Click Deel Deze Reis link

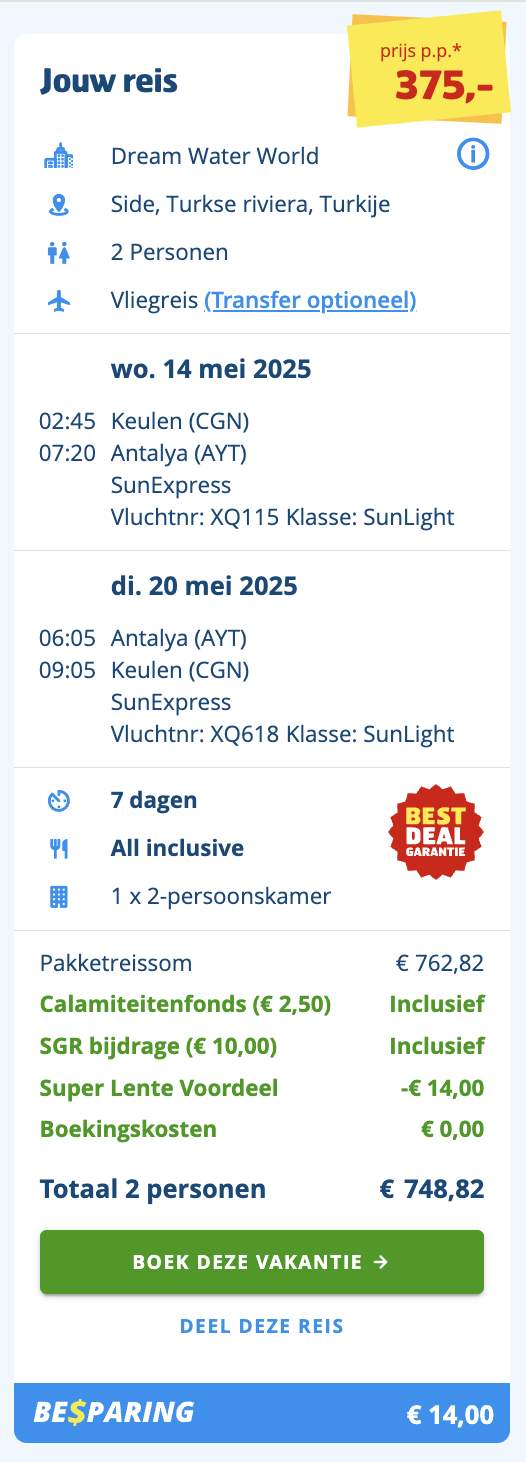262,1326
